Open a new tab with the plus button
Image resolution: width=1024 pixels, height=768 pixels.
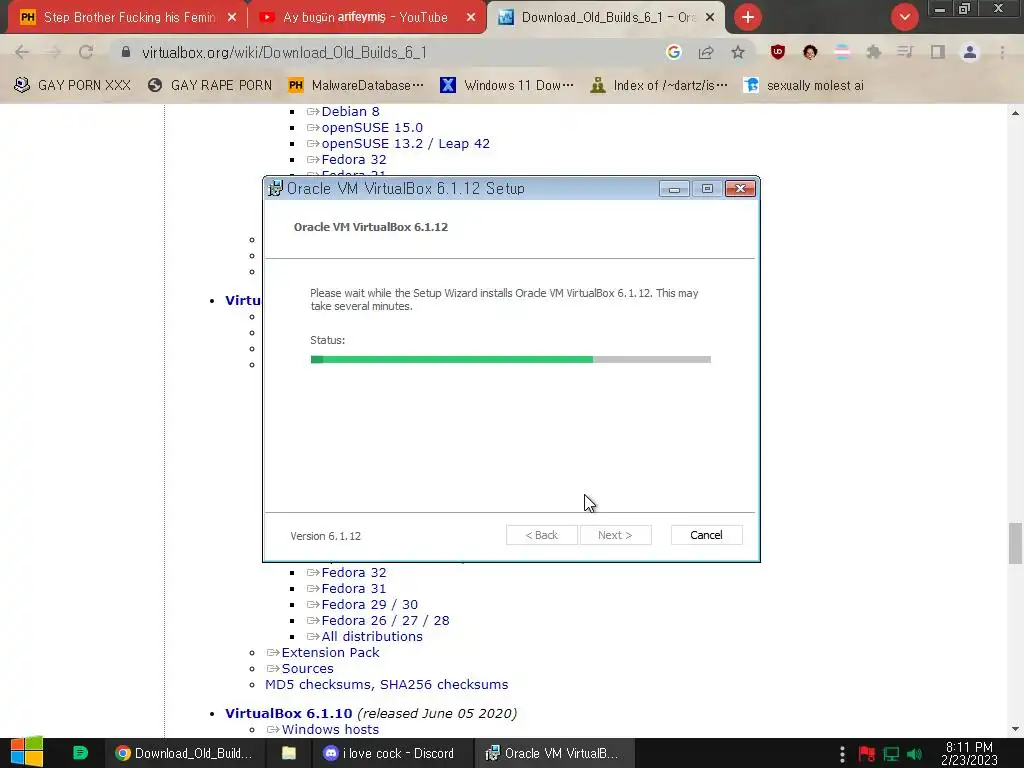pos(748,17)
